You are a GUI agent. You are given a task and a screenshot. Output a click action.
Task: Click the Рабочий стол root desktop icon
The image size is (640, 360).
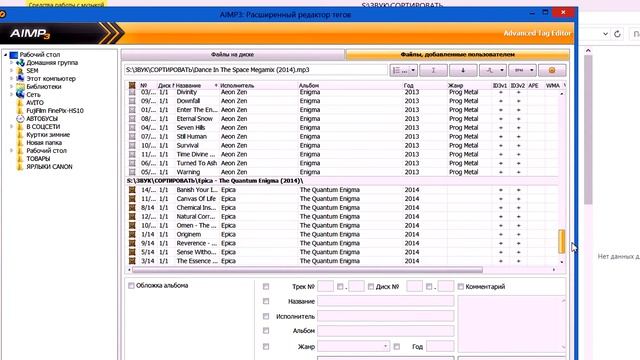point(14,55)
